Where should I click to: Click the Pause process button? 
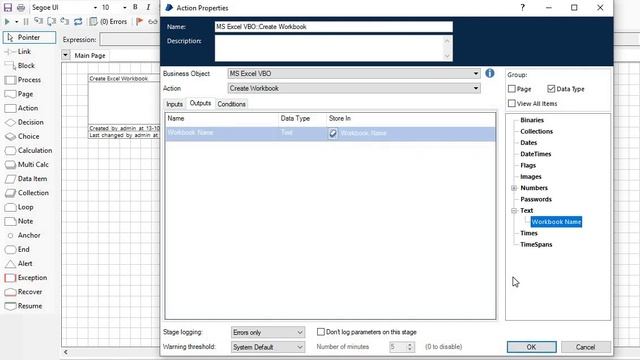26,22
